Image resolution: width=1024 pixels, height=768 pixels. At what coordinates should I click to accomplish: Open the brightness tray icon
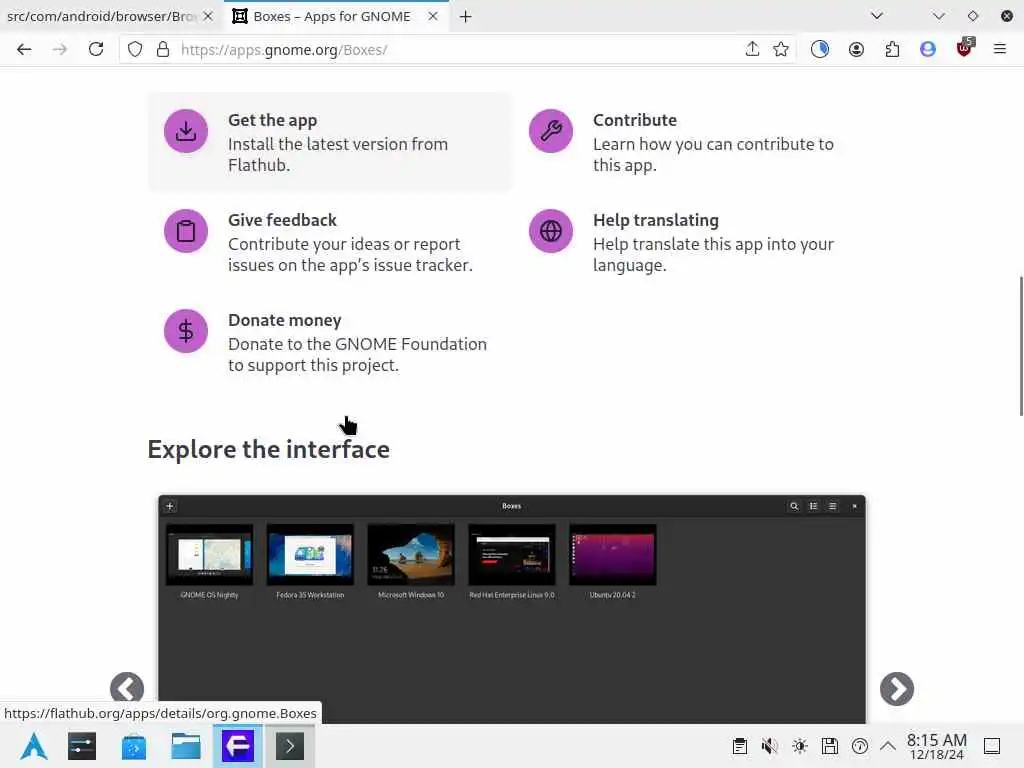(799, 746)
